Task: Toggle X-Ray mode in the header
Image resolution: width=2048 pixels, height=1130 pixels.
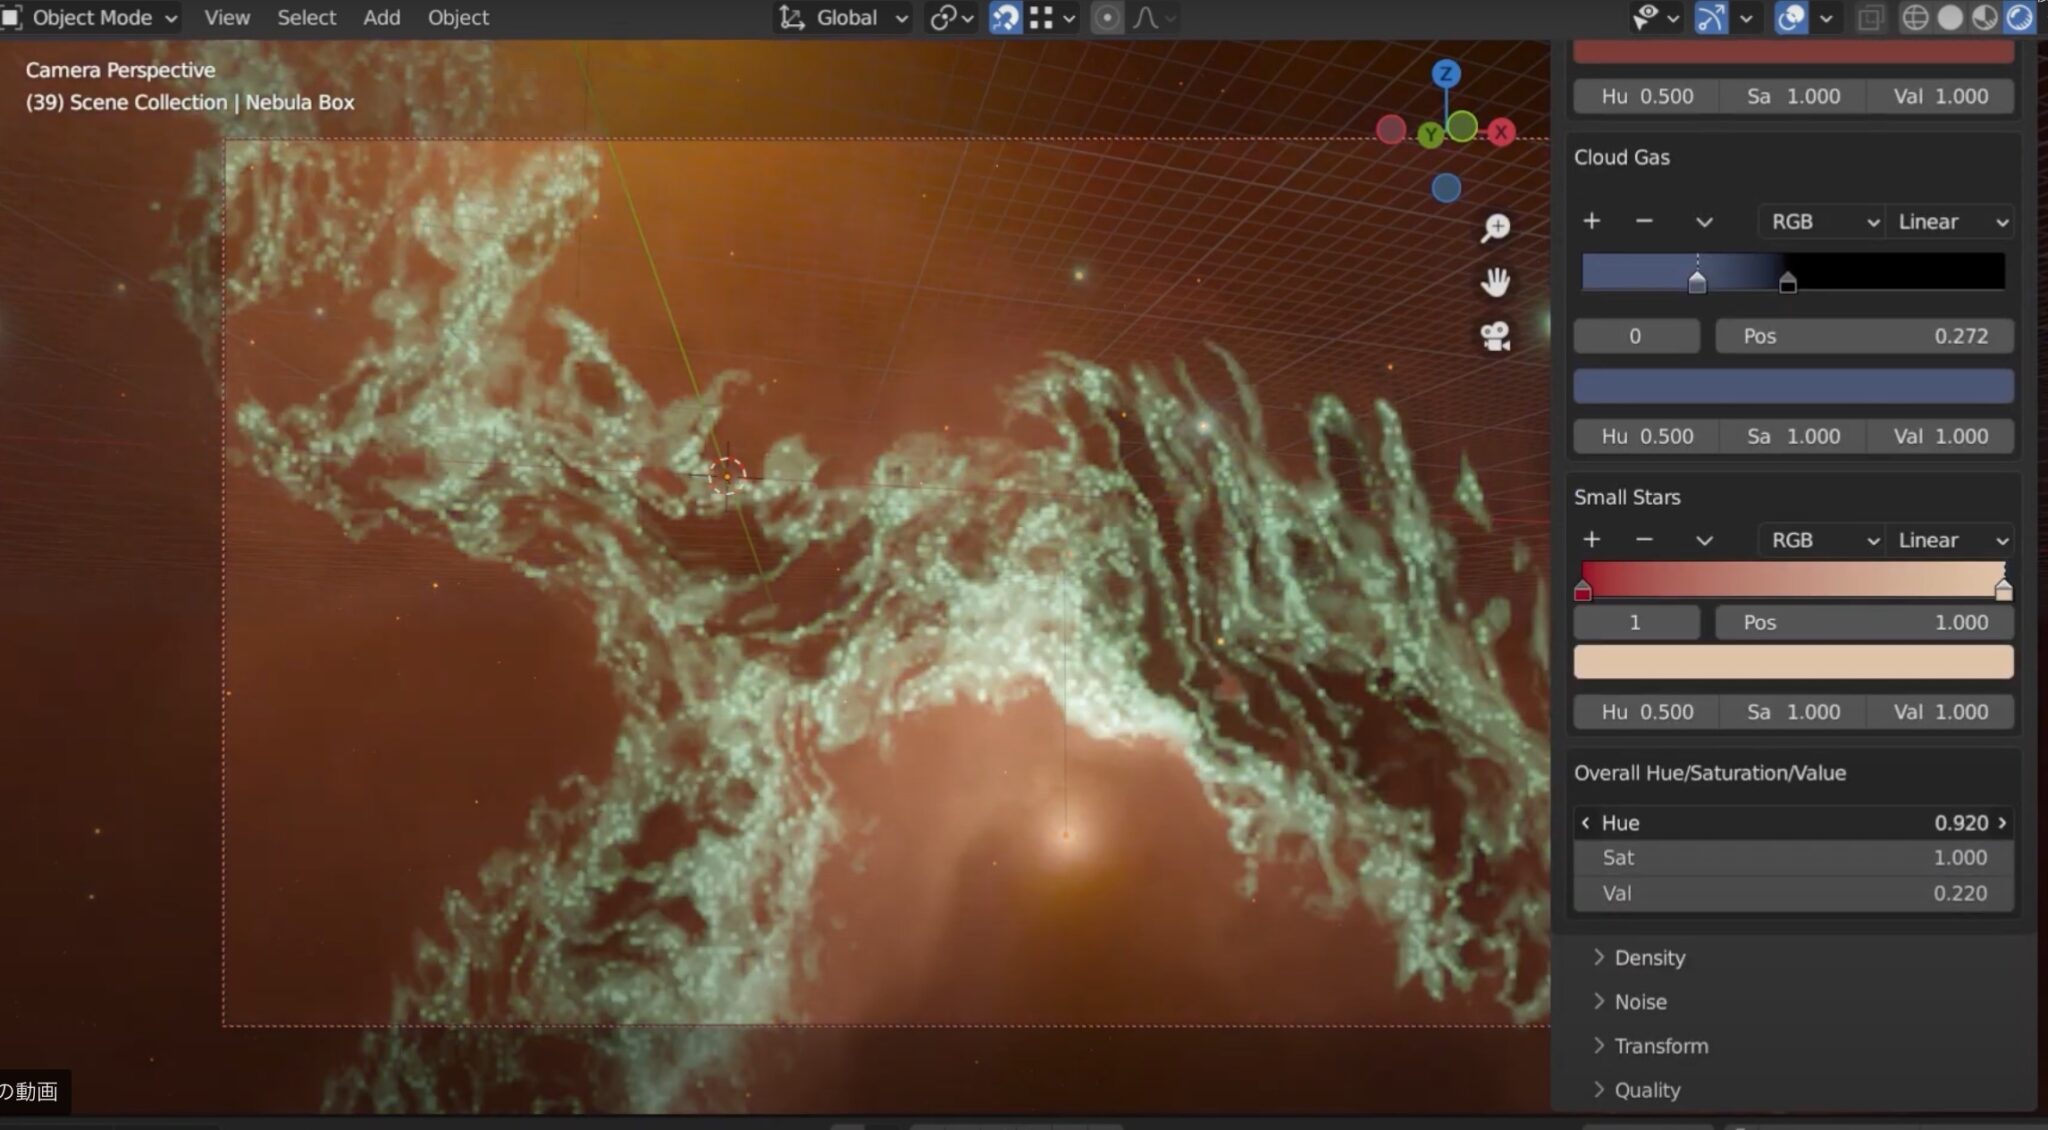Action: click(1871, 17)
